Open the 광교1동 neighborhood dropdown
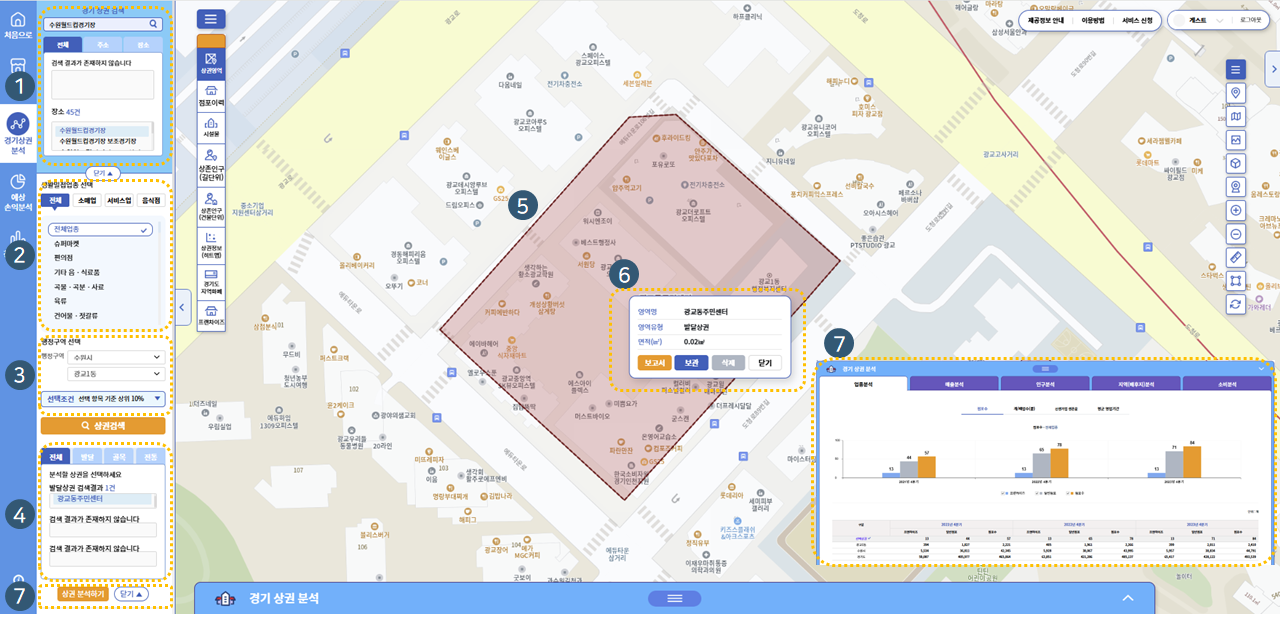The height and width of the screenshot is (624, 1281). (x=115, y=374)
